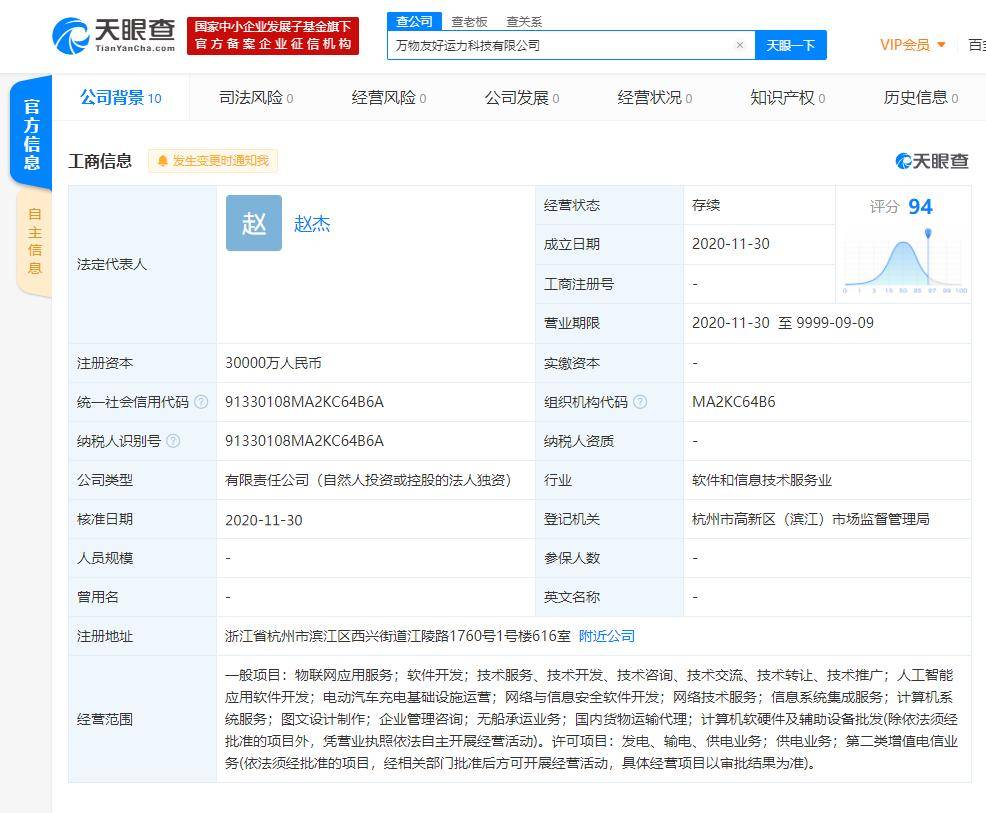
Task: Open the VIP会员 dropdown menu
Action: tap(912, 45)
